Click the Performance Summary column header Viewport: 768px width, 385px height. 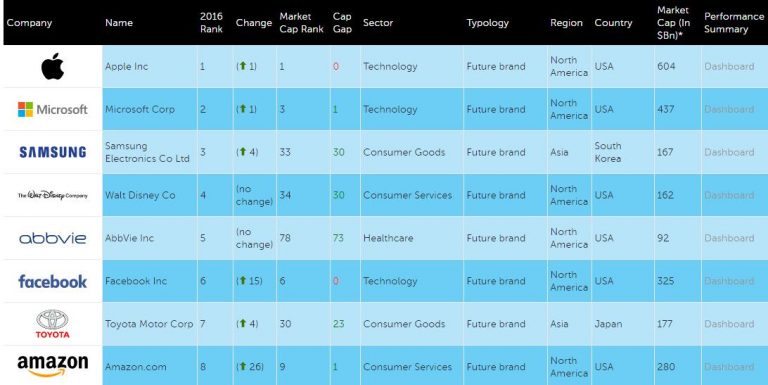tap(734, 23)
